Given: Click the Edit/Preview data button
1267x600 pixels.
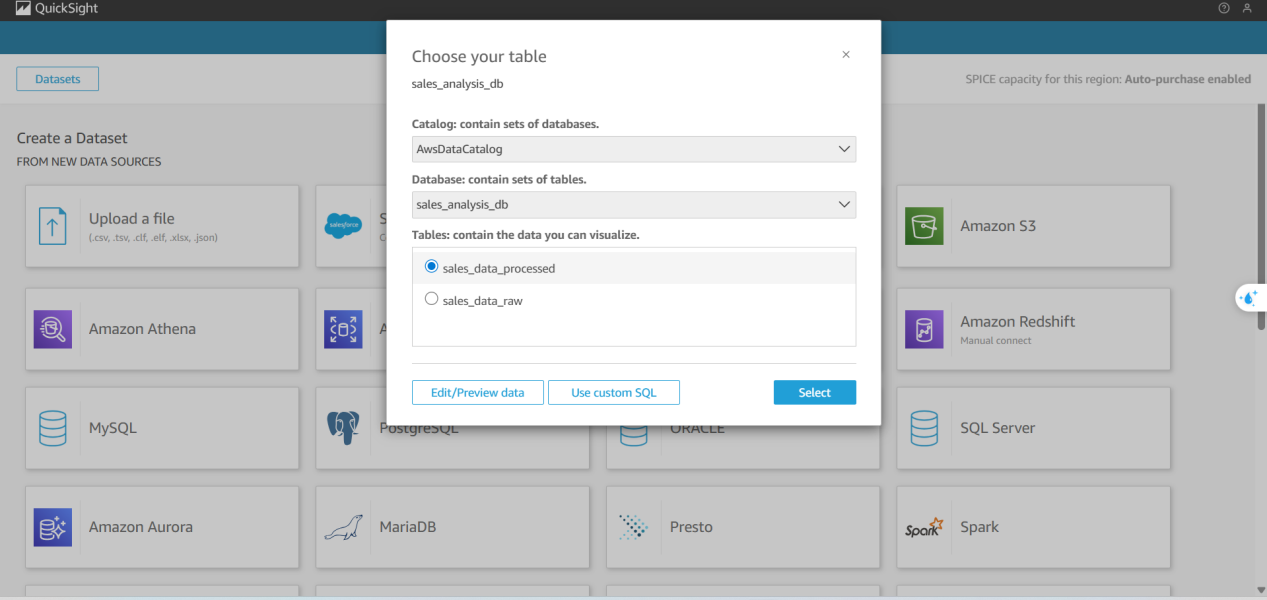Looking at the screenshot, I should [x=477, y=392].
